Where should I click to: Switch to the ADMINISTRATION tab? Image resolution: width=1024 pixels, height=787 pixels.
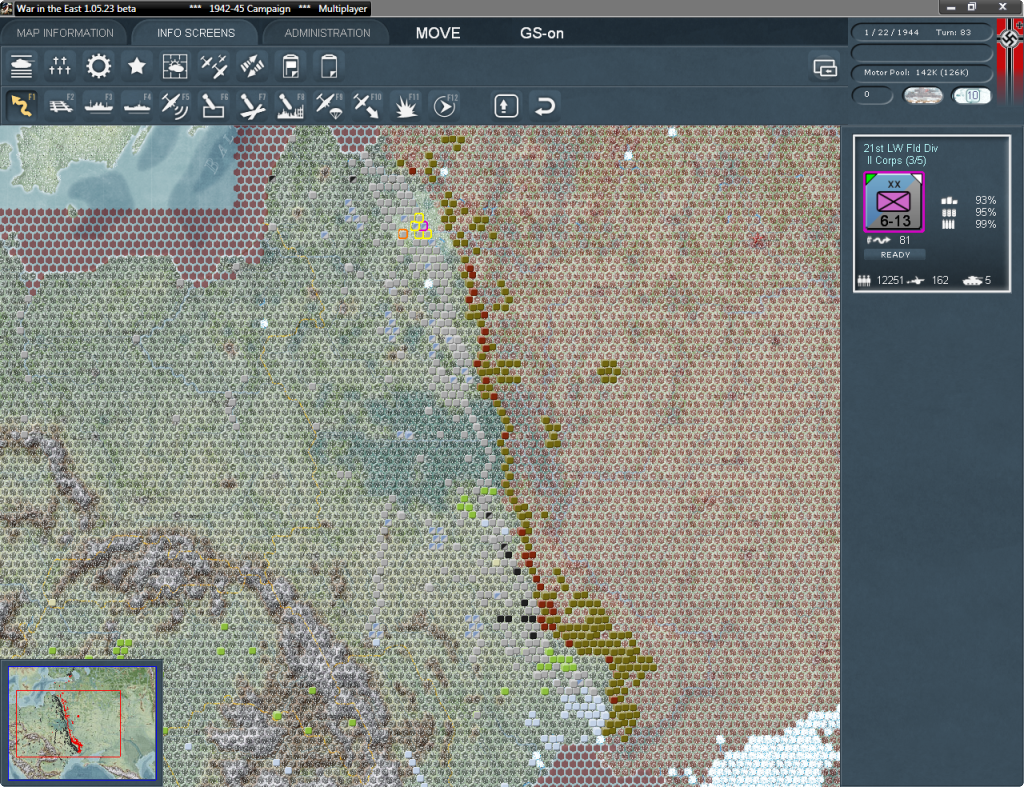pos(327,33)
